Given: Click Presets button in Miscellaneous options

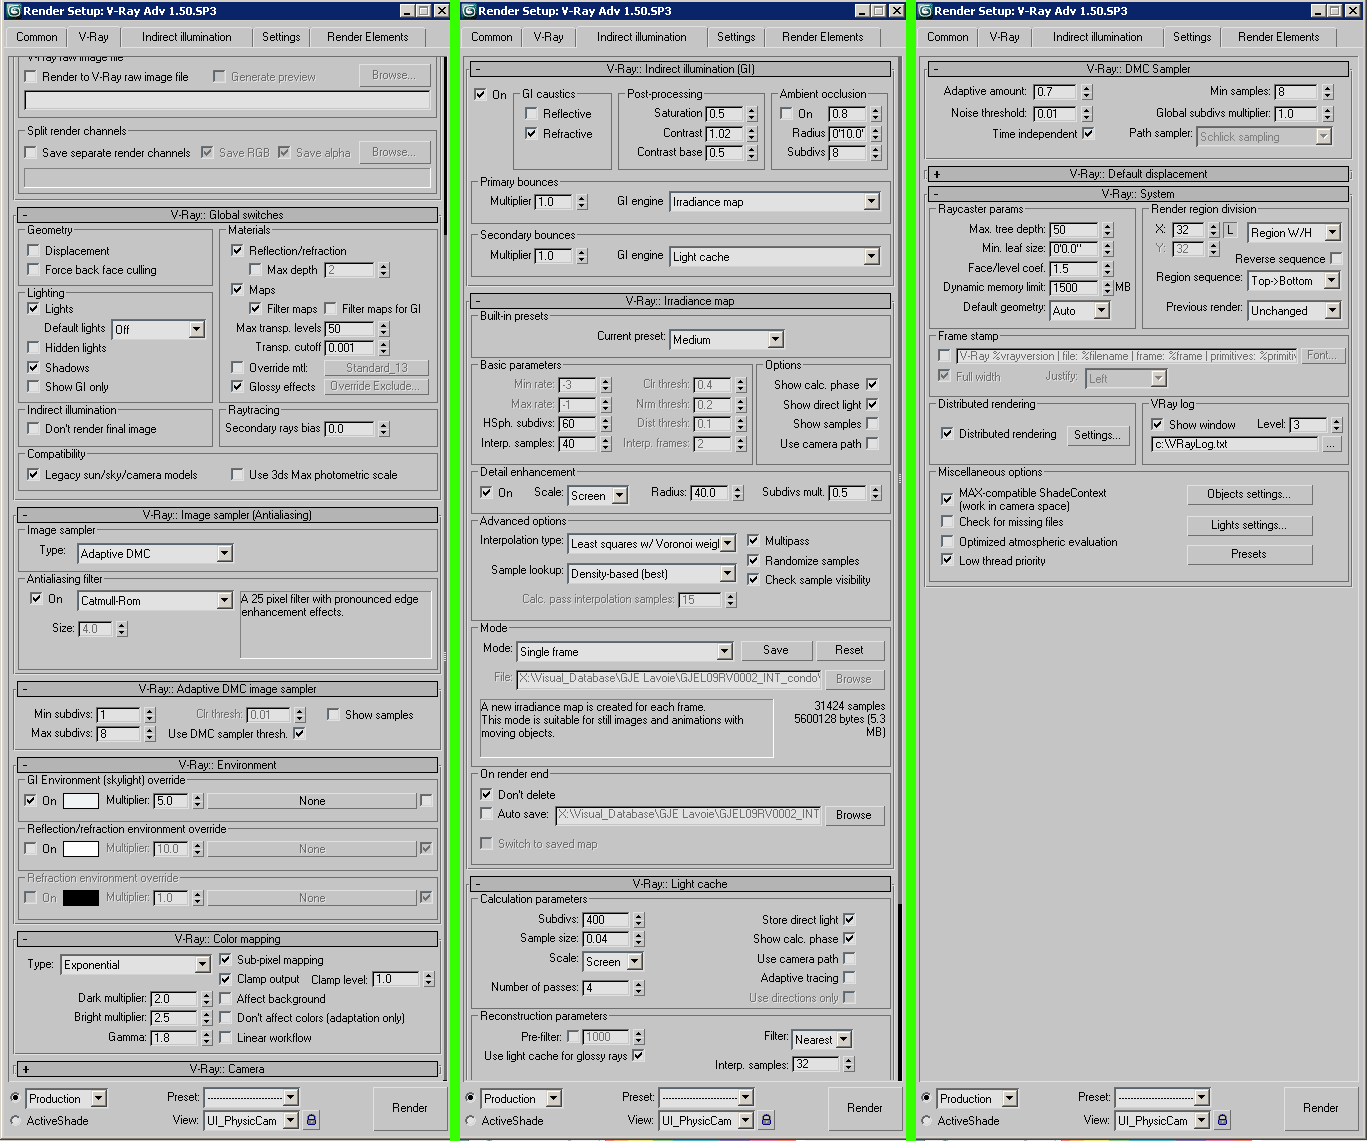Looking at the screenshot, I should pyautogui.click(x=1249, y=554).
